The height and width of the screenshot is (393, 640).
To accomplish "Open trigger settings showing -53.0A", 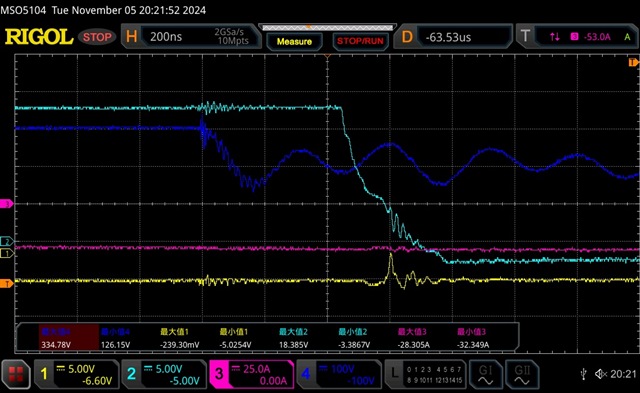I will point(577,37).
